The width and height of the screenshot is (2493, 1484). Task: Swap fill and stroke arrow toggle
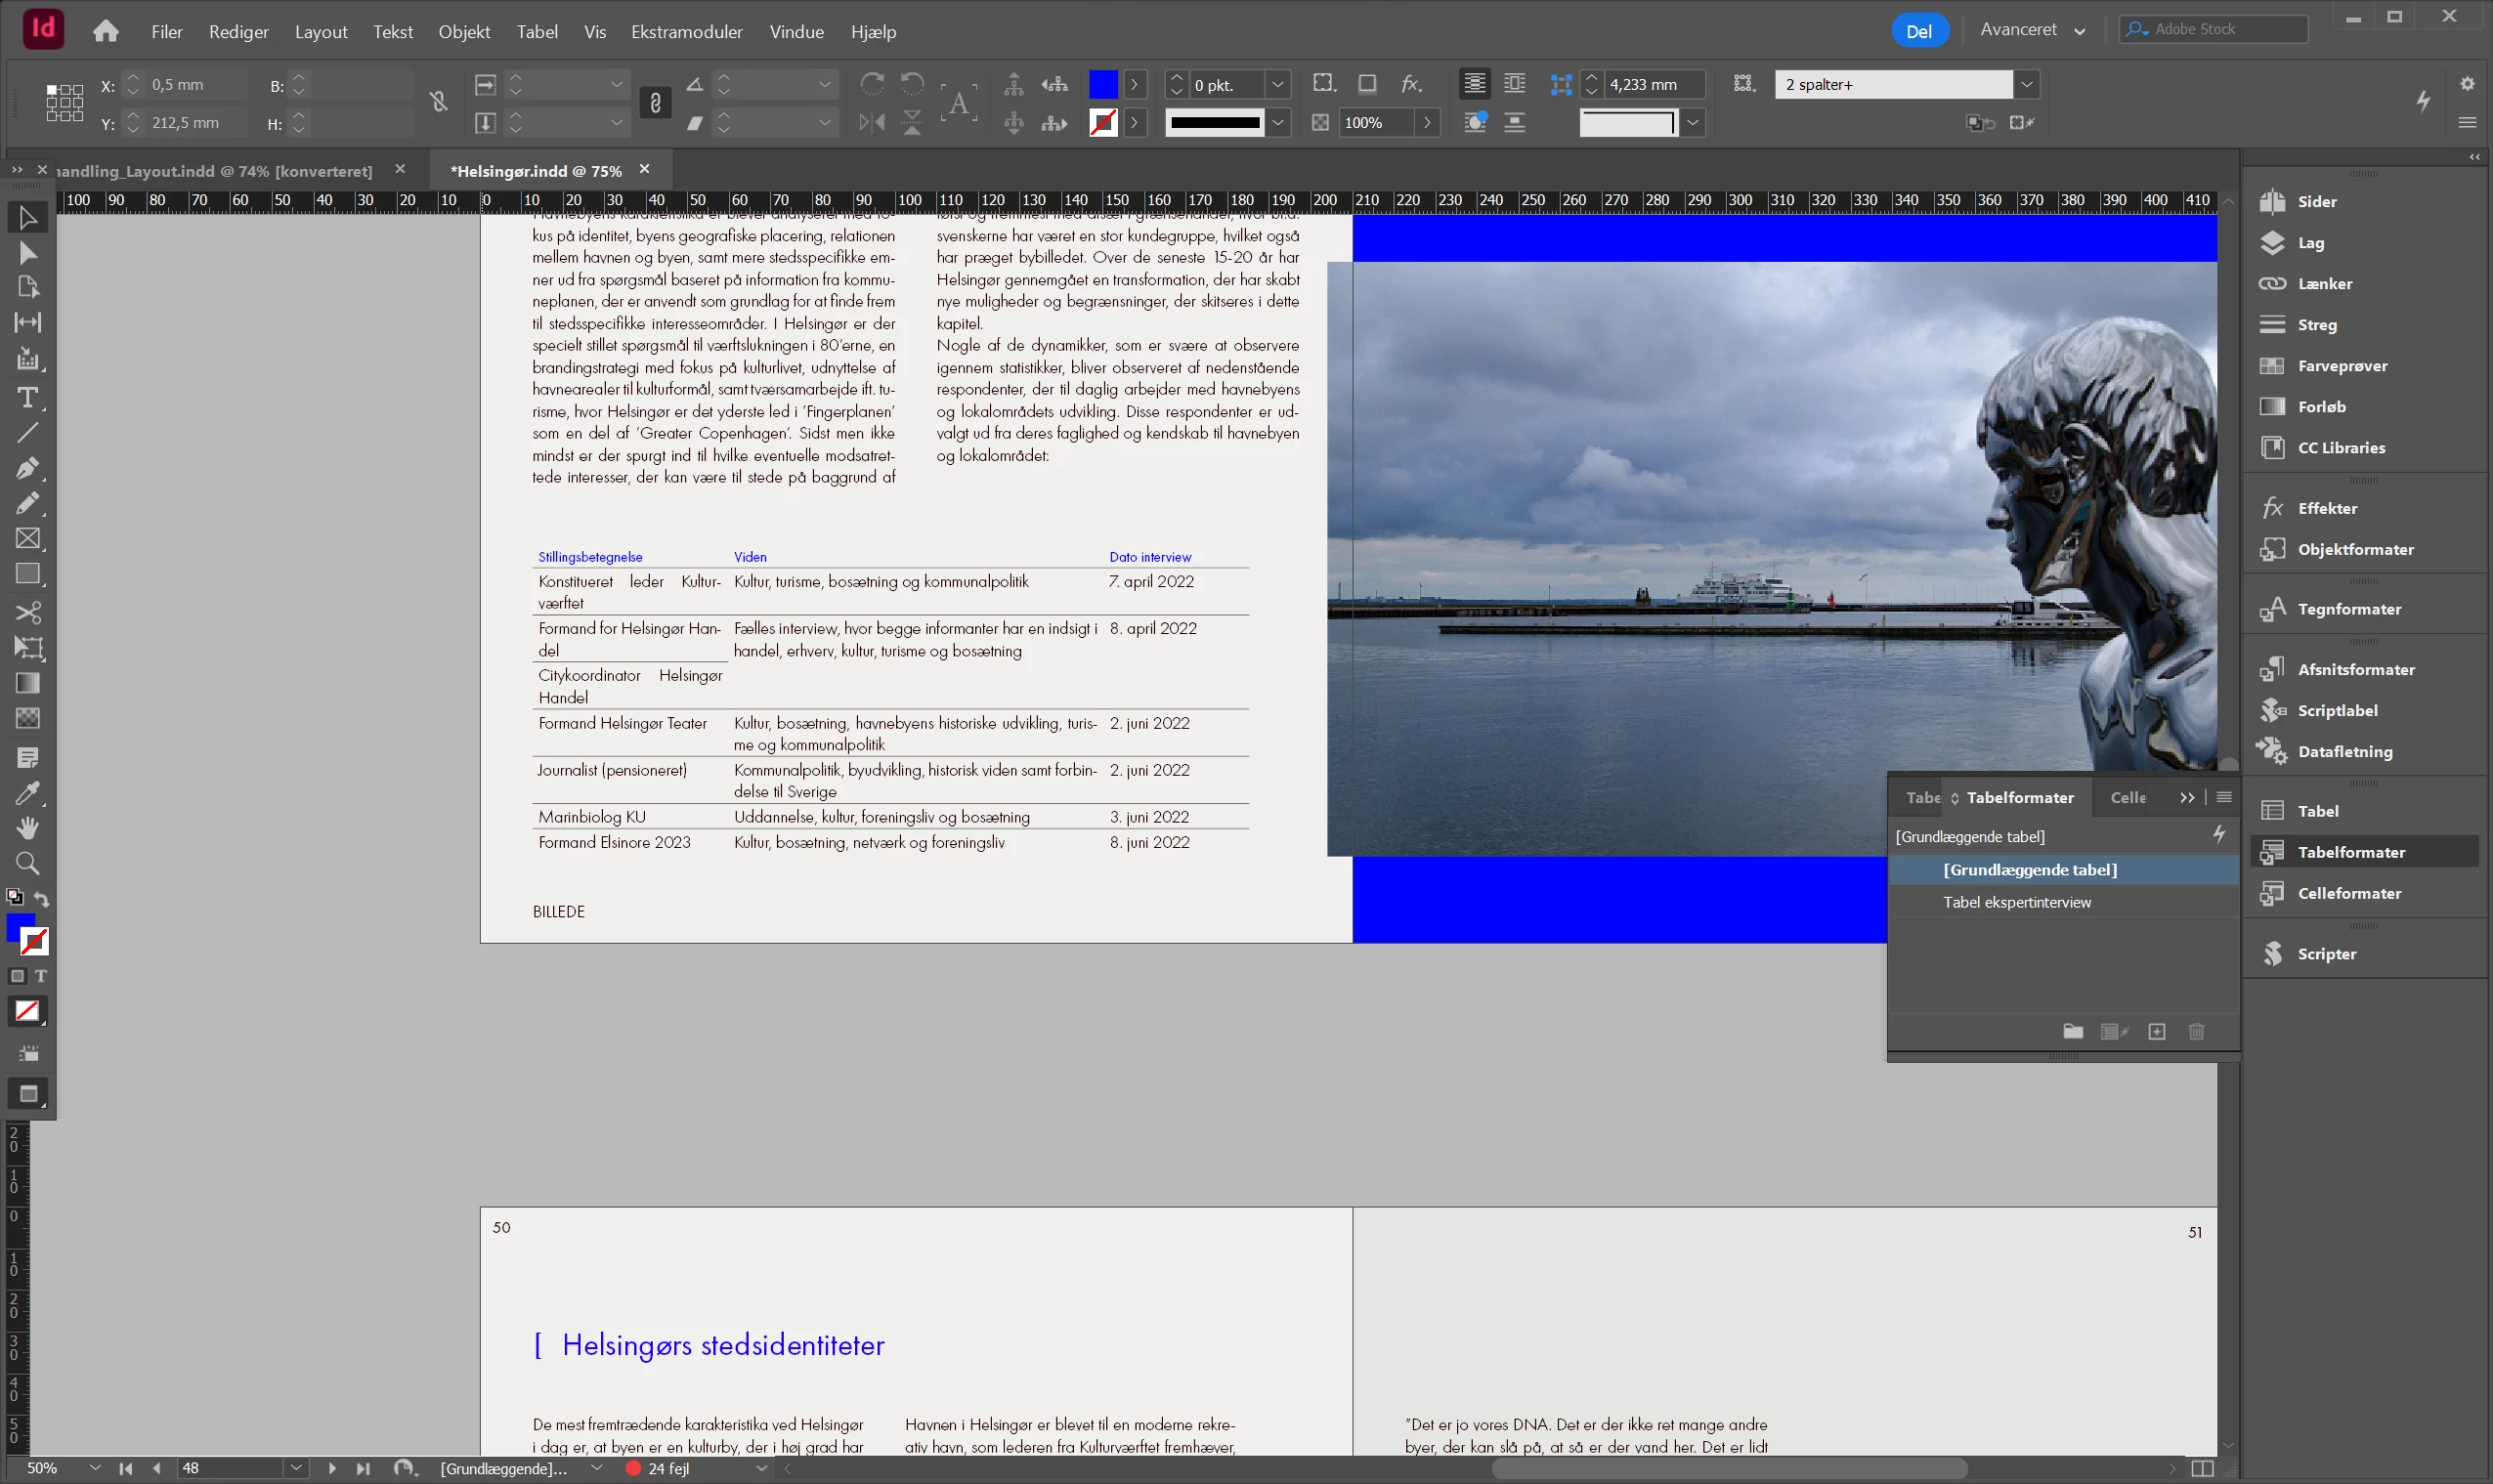(42, 899)
